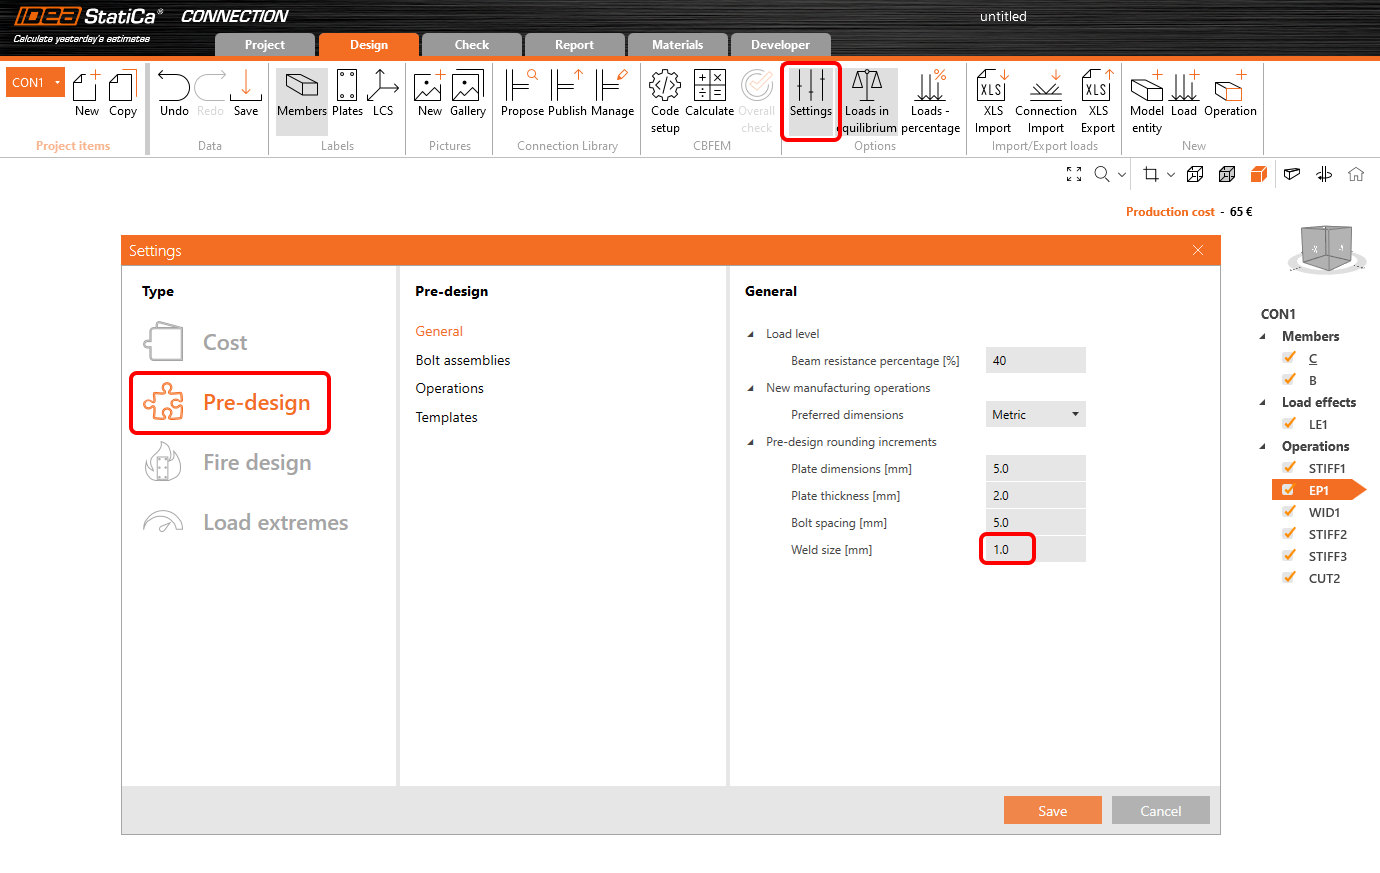Open the Materials tab

coord(677,45)
